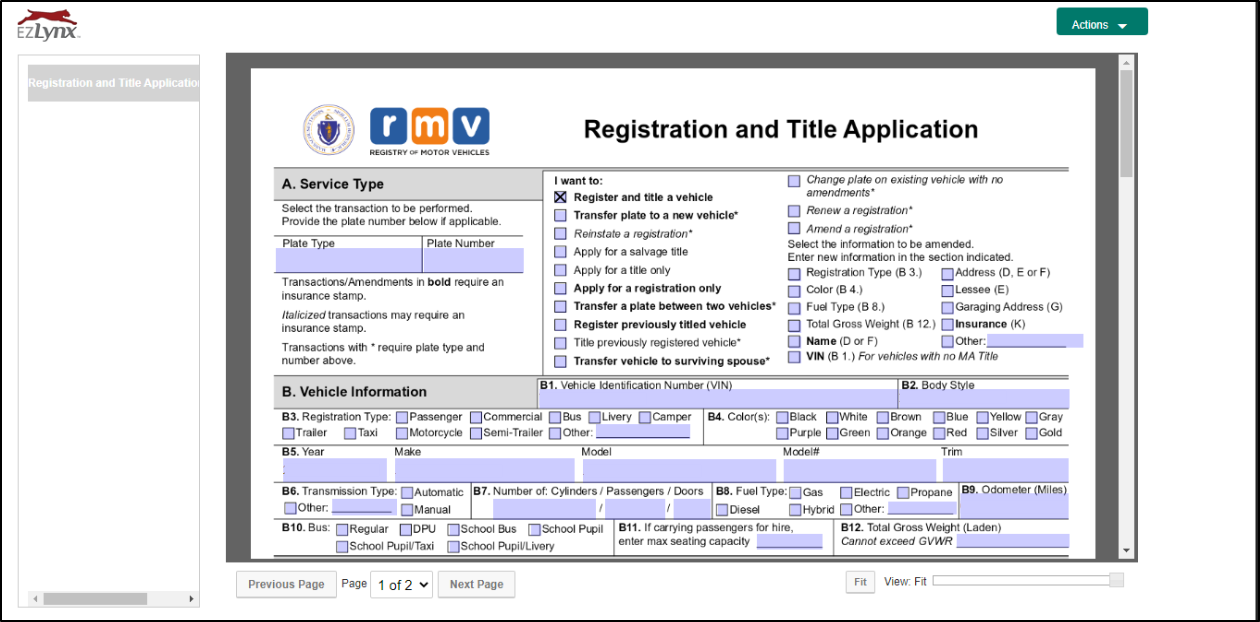Check Apply for a salvage title
1260x622 pixels.
[x=561, y=252]
